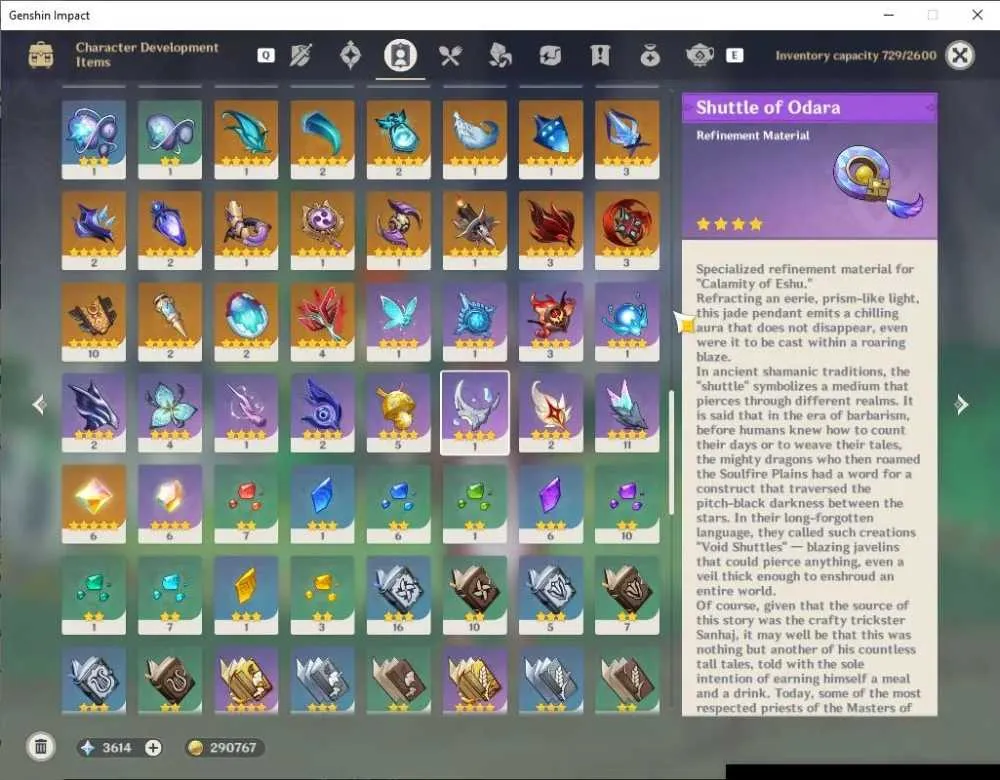Select the golden mushroom item with count 5
This screenshot has width=1000, height=780.
399,413
